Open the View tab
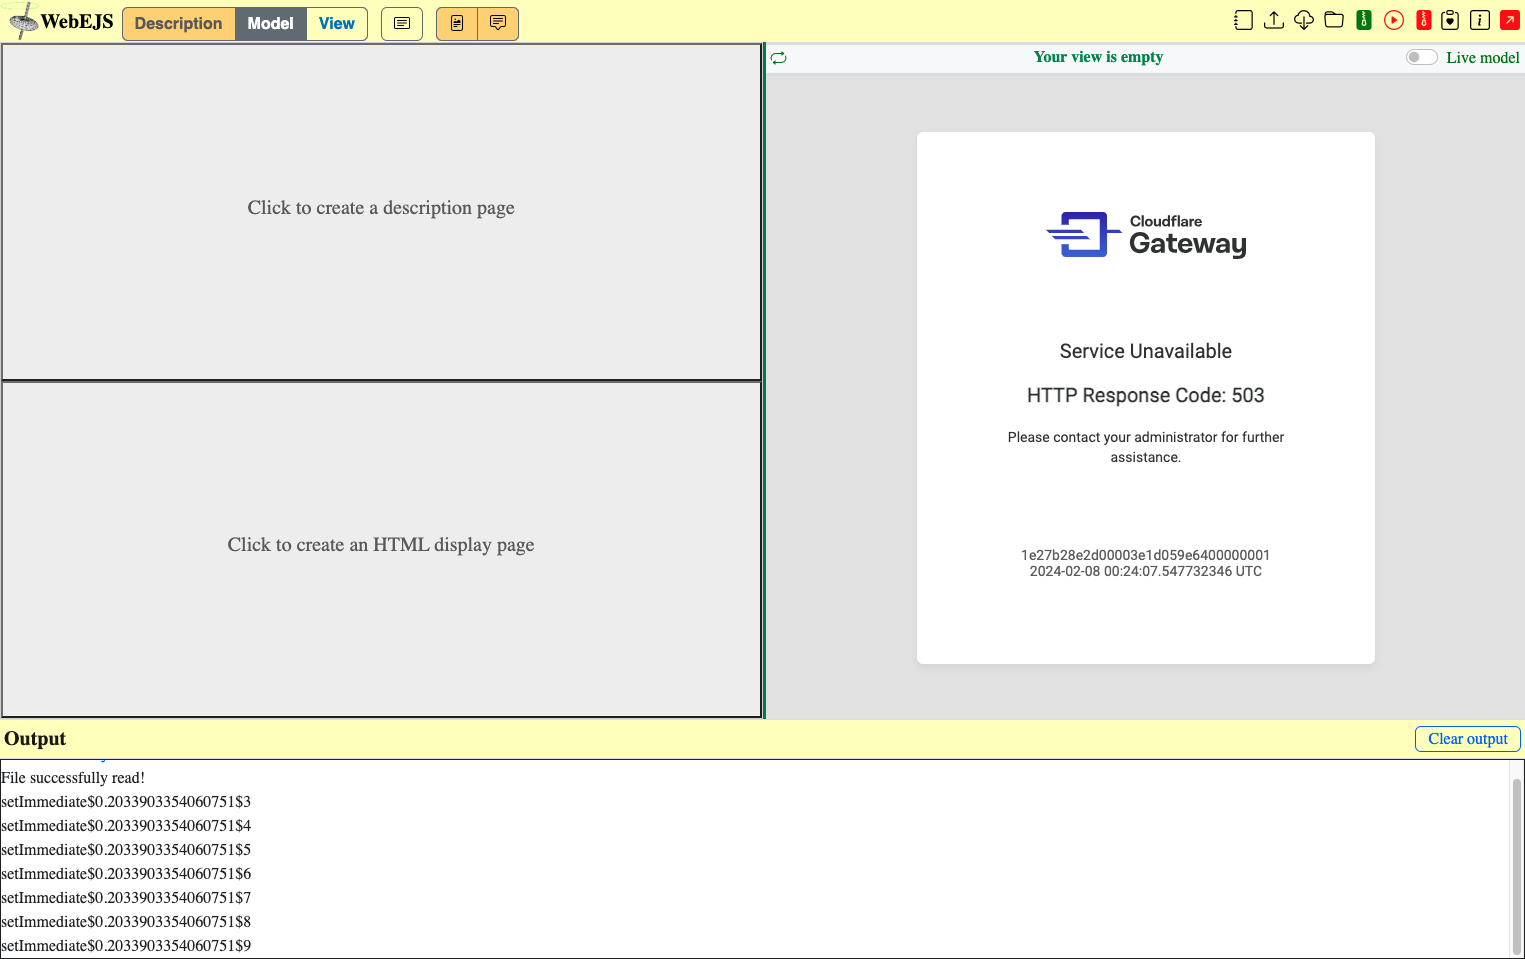1525x959 pixels. (x=337, y=23)
